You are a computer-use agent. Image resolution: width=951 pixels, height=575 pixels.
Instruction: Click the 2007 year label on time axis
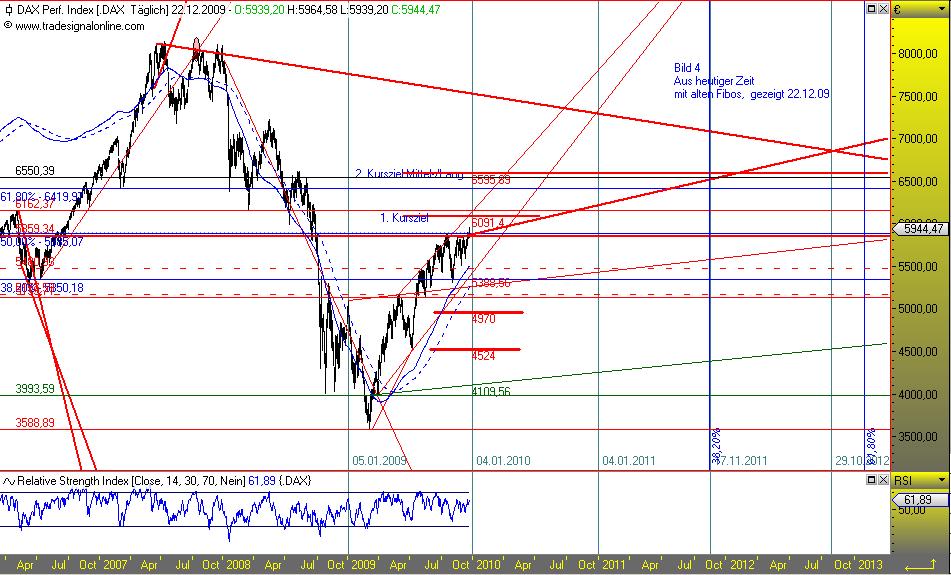pyautogui.click(x=115, y=565)
